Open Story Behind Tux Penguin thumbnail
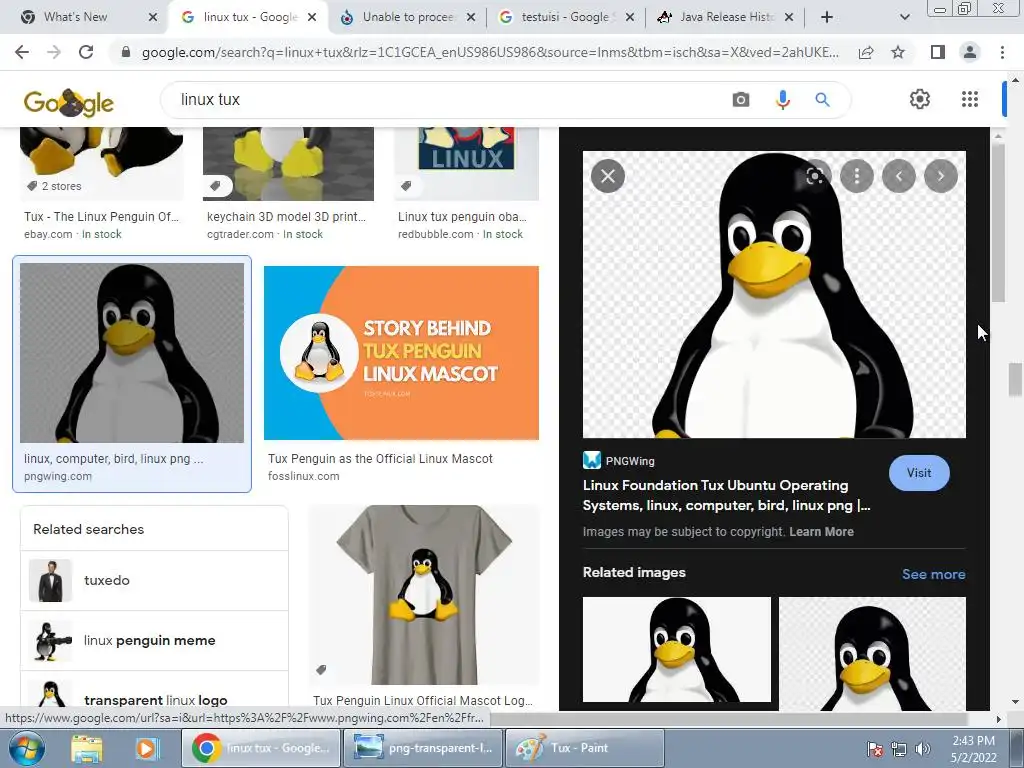This screenshot has height=768, width=1024. 401,353
